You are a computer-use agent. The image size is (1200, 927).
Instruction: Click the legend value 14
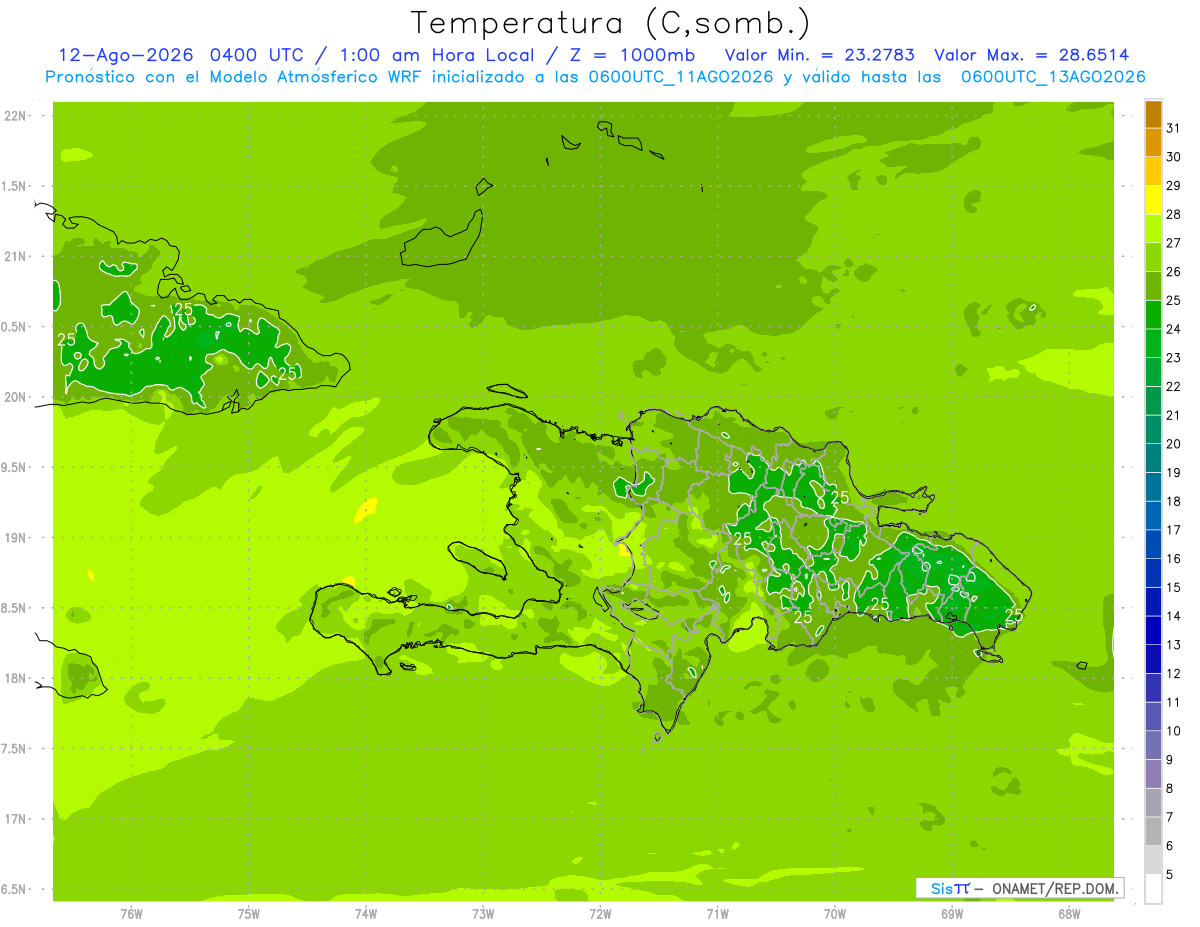(x=1174, y=616)
